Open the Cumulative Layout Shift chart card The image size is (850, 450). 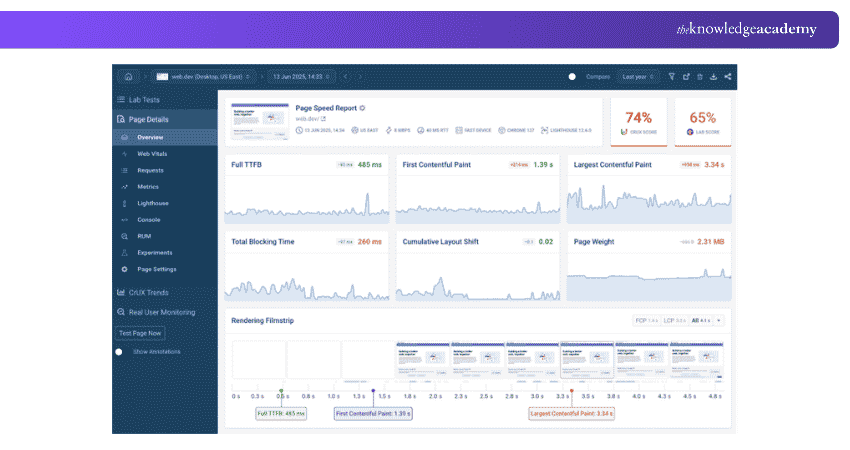(x=478, y=267)
